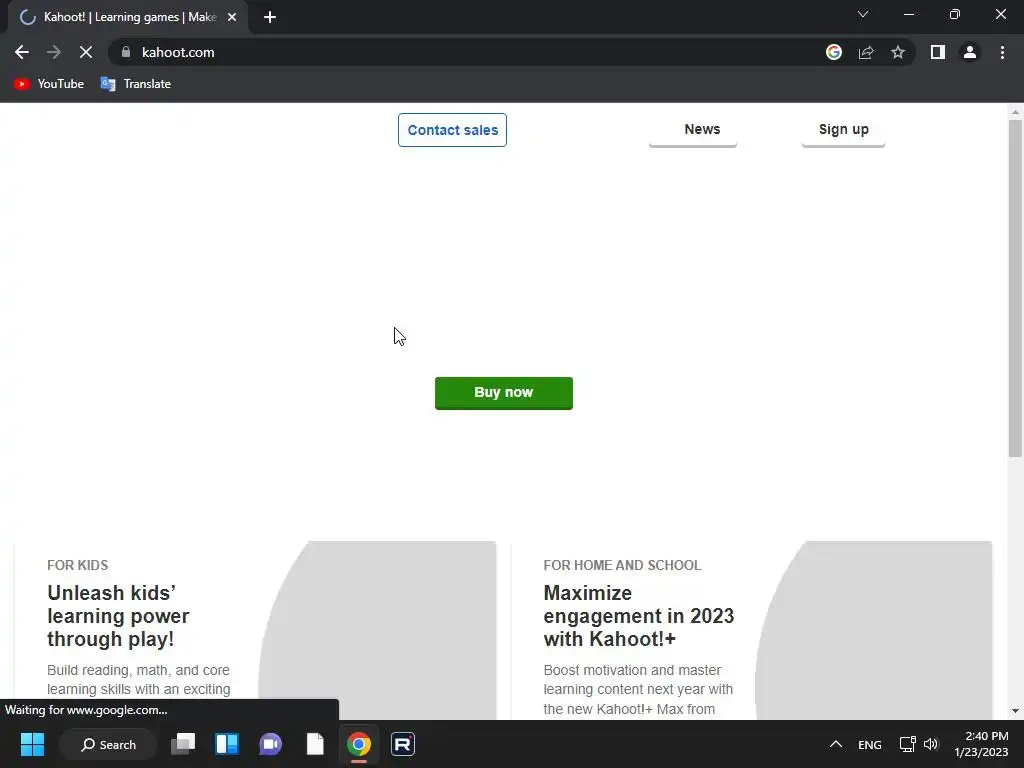Screen dimensions: 1024x768
Task: Open the Windows Start menu
Action: [32, 744]
